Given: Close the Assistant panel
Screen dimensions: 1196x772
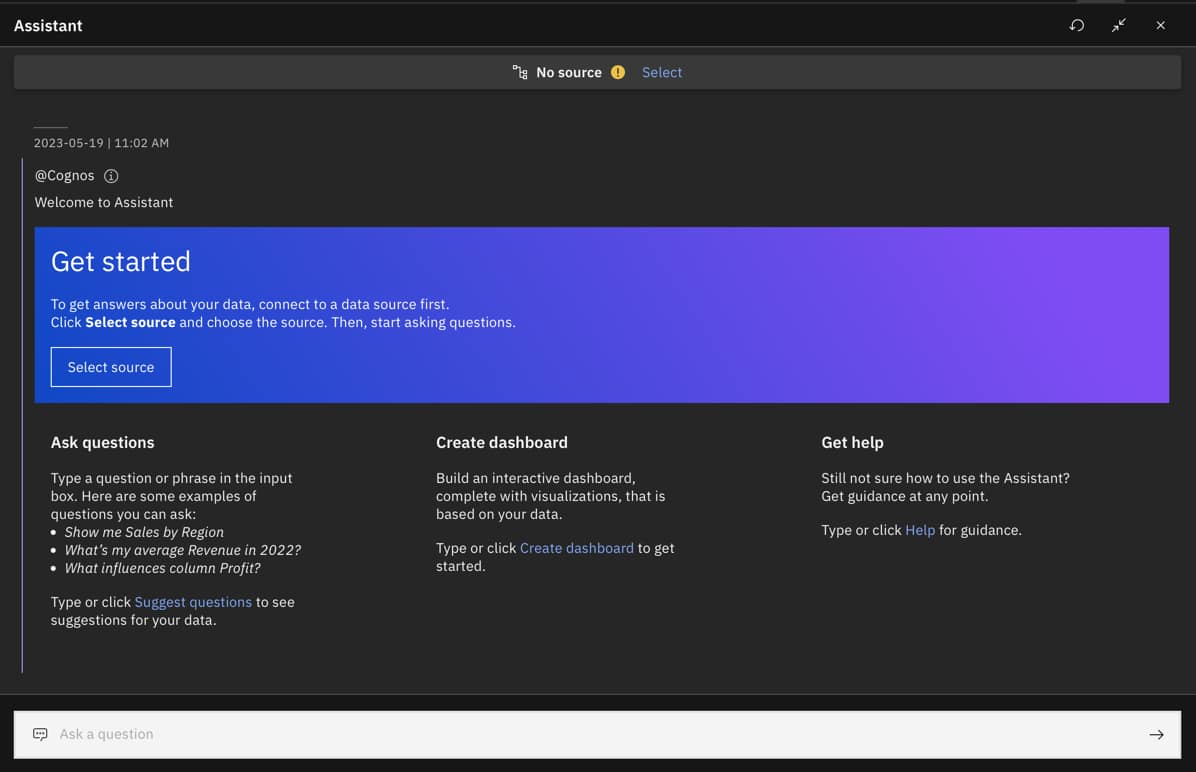Looking at the screenshot, I should [x=1160, y=26].
